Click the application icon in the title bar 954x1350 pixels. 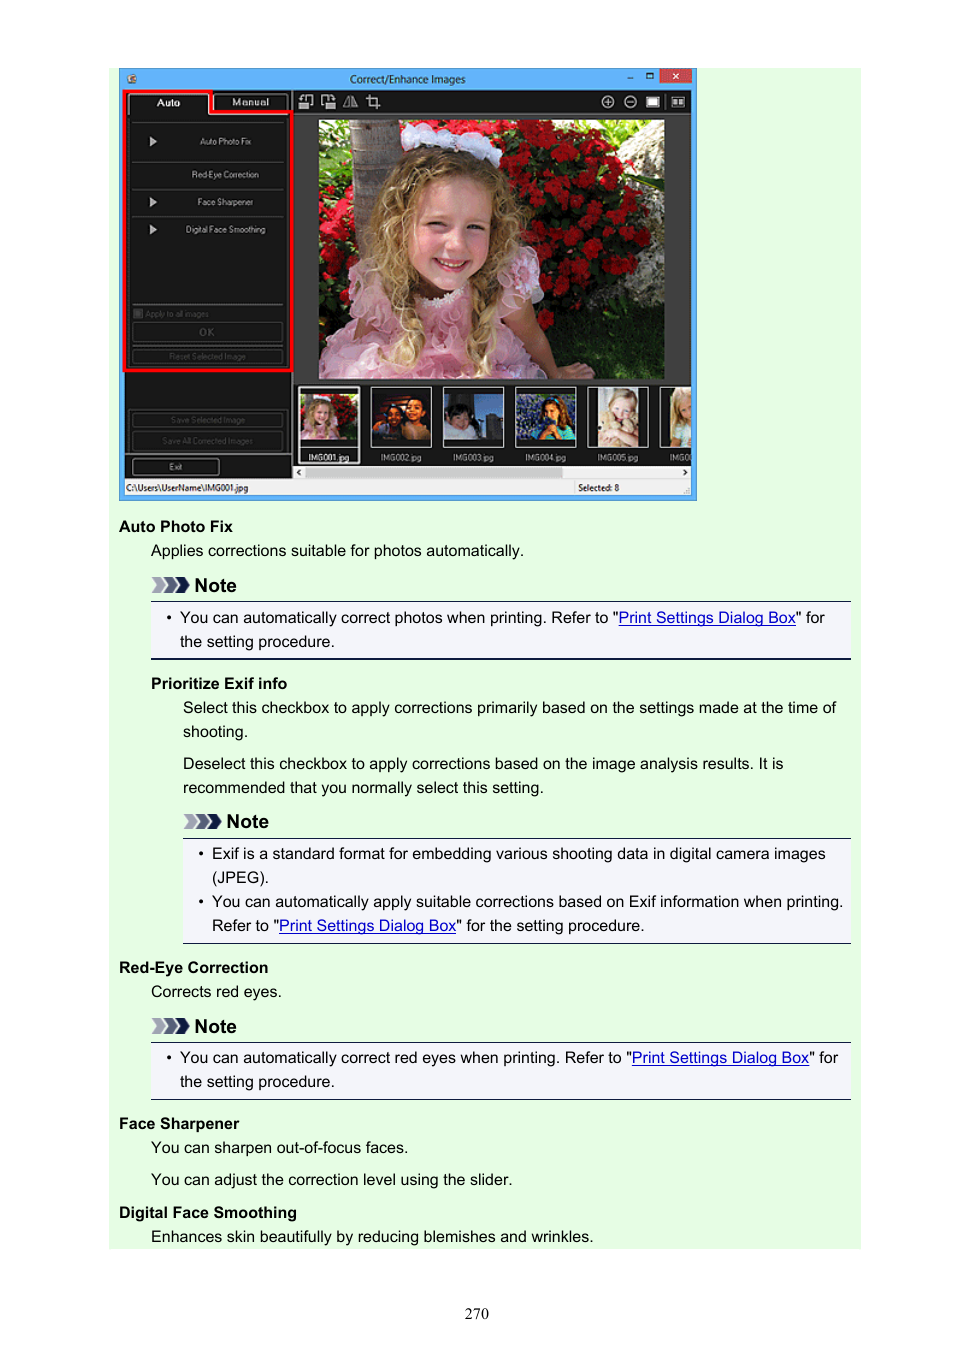pyautogui.click(x=132, y=79)
